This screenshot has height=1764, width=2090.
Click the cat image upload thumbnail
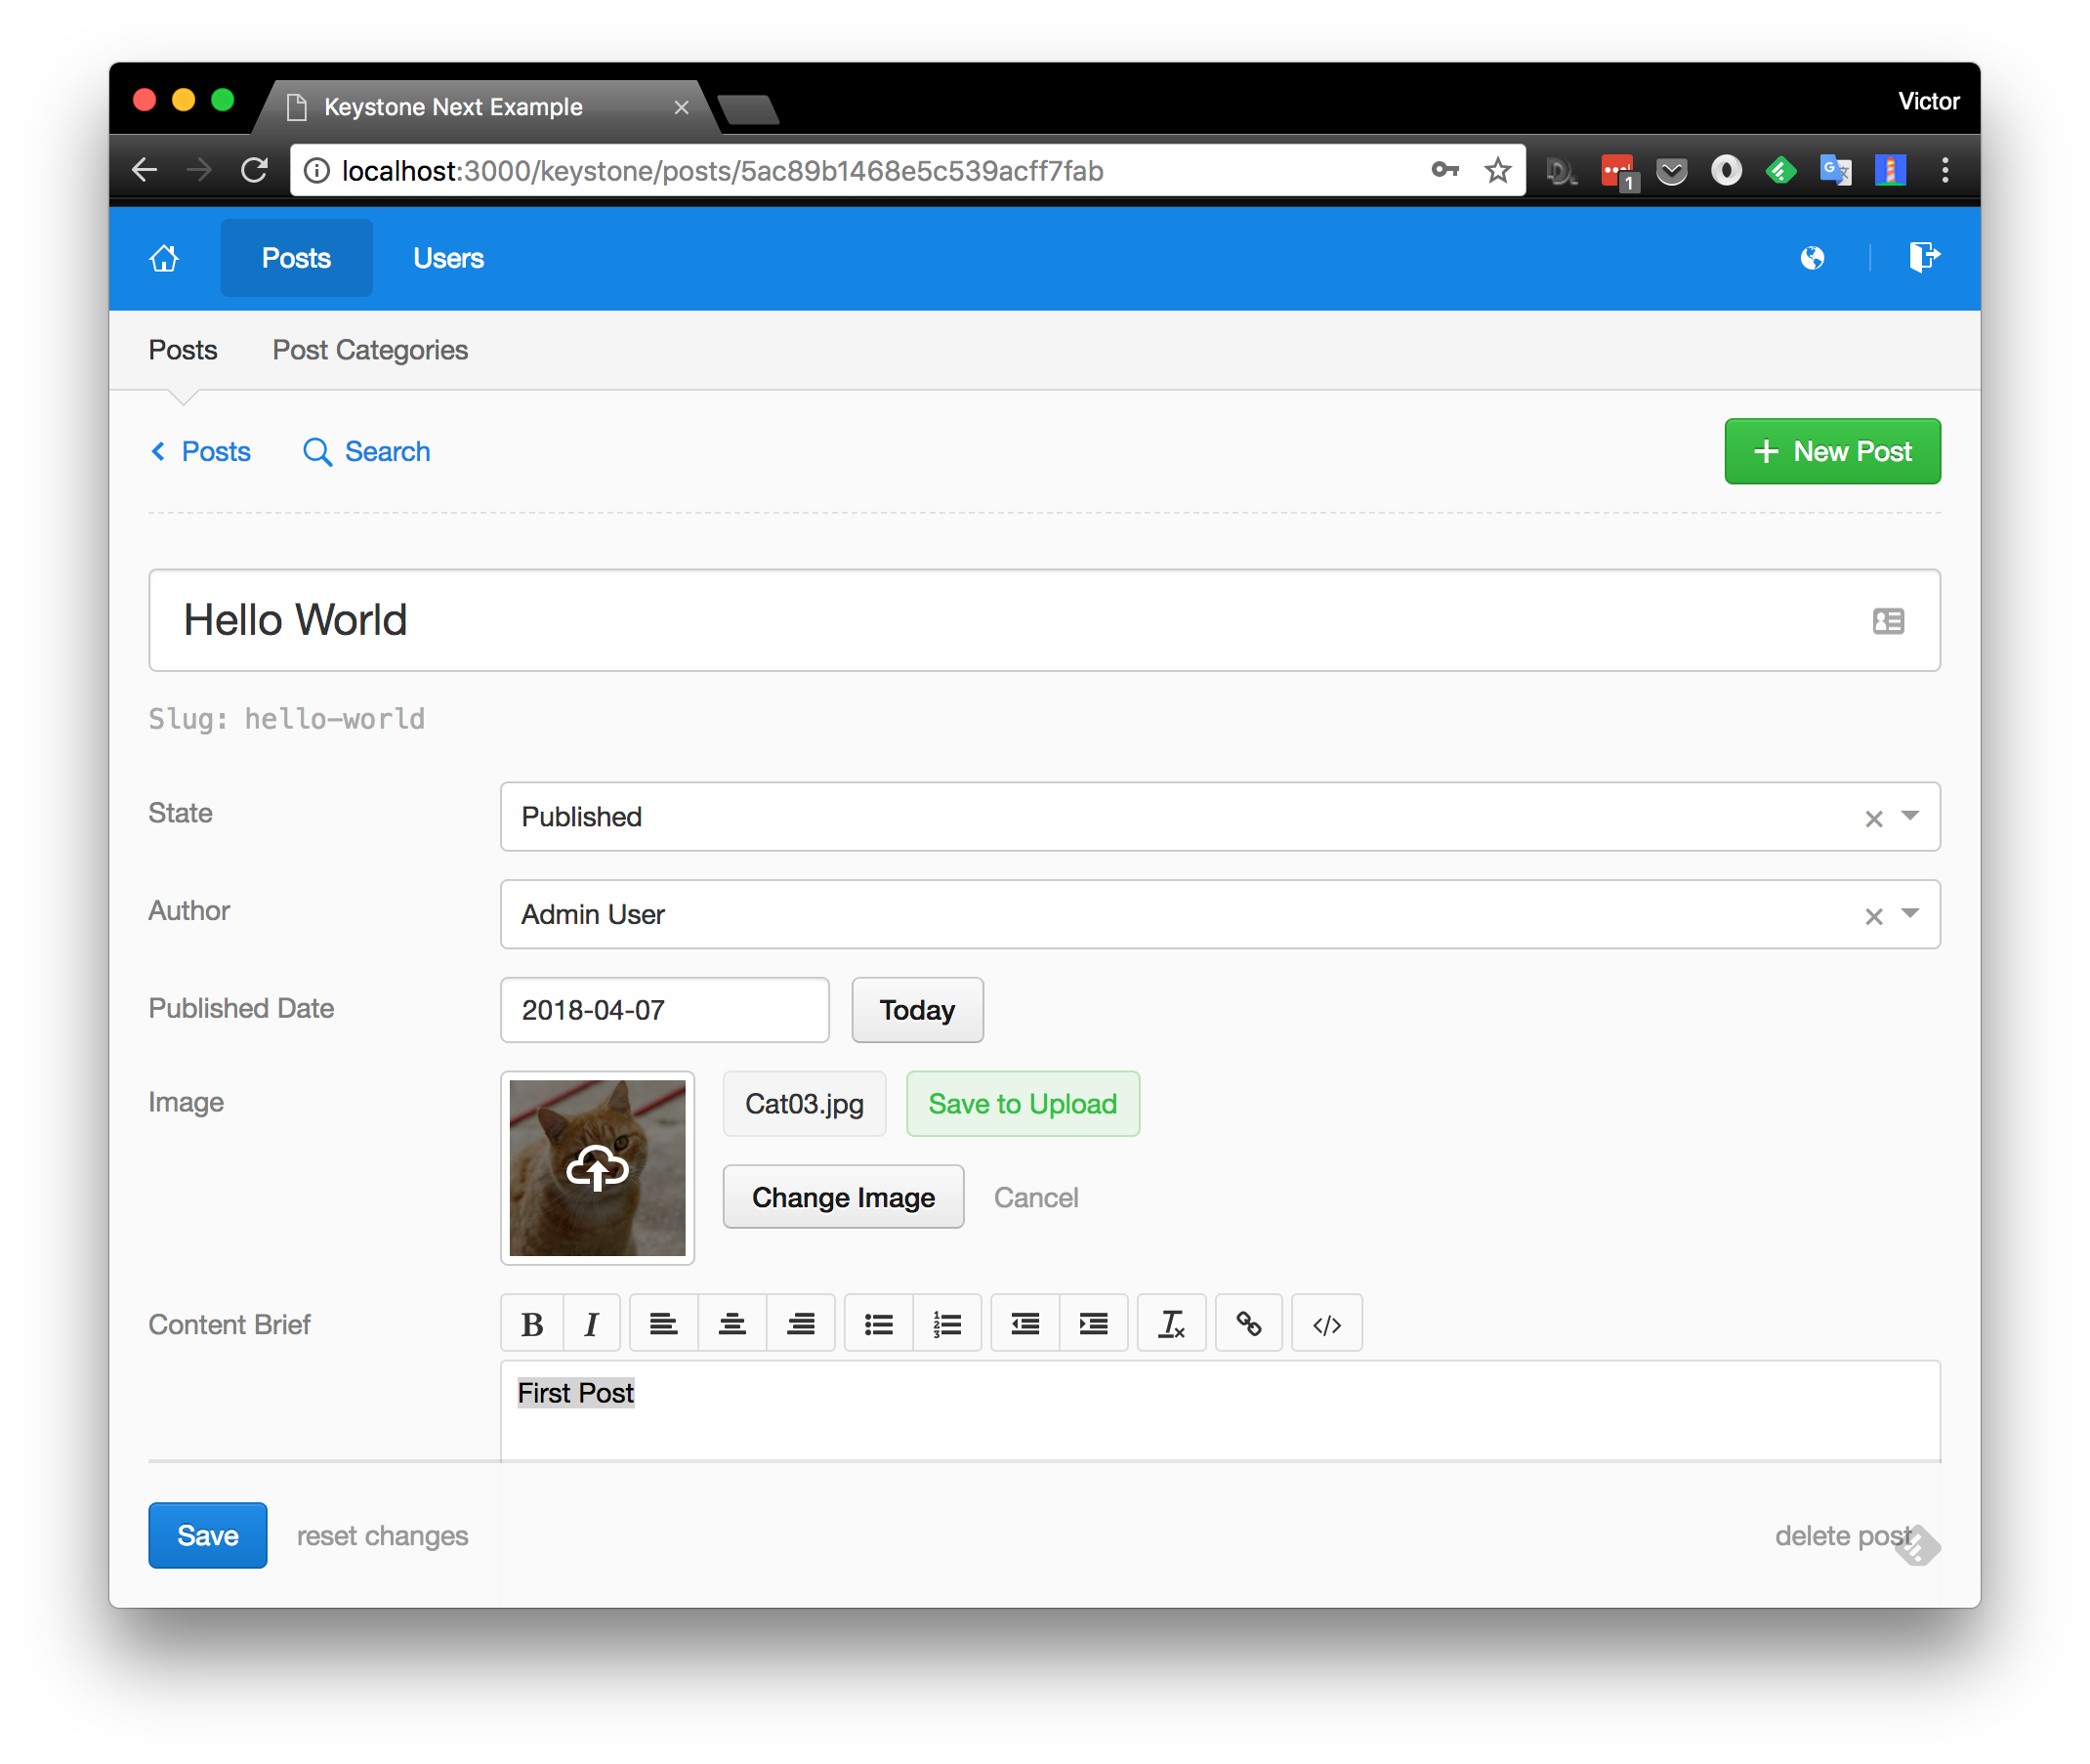click(x=597, y=1167)
